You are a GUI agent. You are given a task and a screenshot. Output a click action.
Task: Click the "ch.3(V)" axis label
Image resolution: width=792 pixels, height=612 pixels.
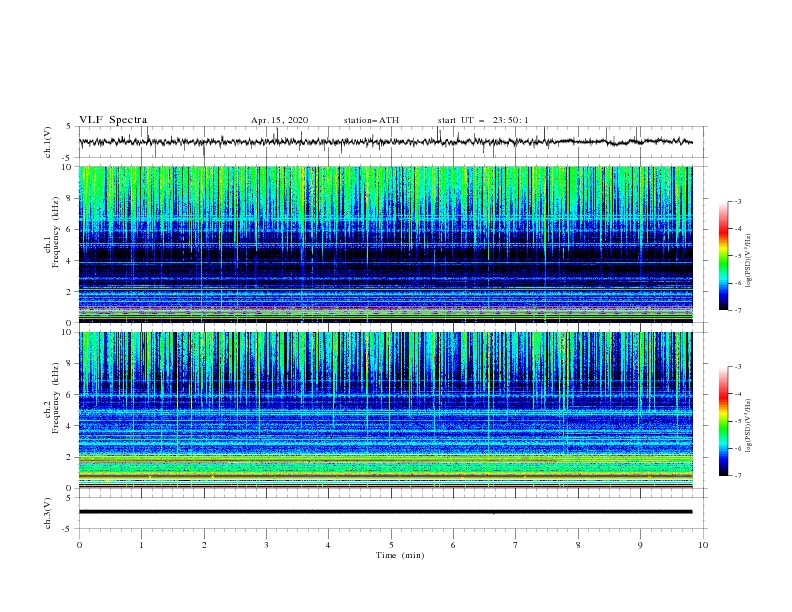click(x=48, y=513)
